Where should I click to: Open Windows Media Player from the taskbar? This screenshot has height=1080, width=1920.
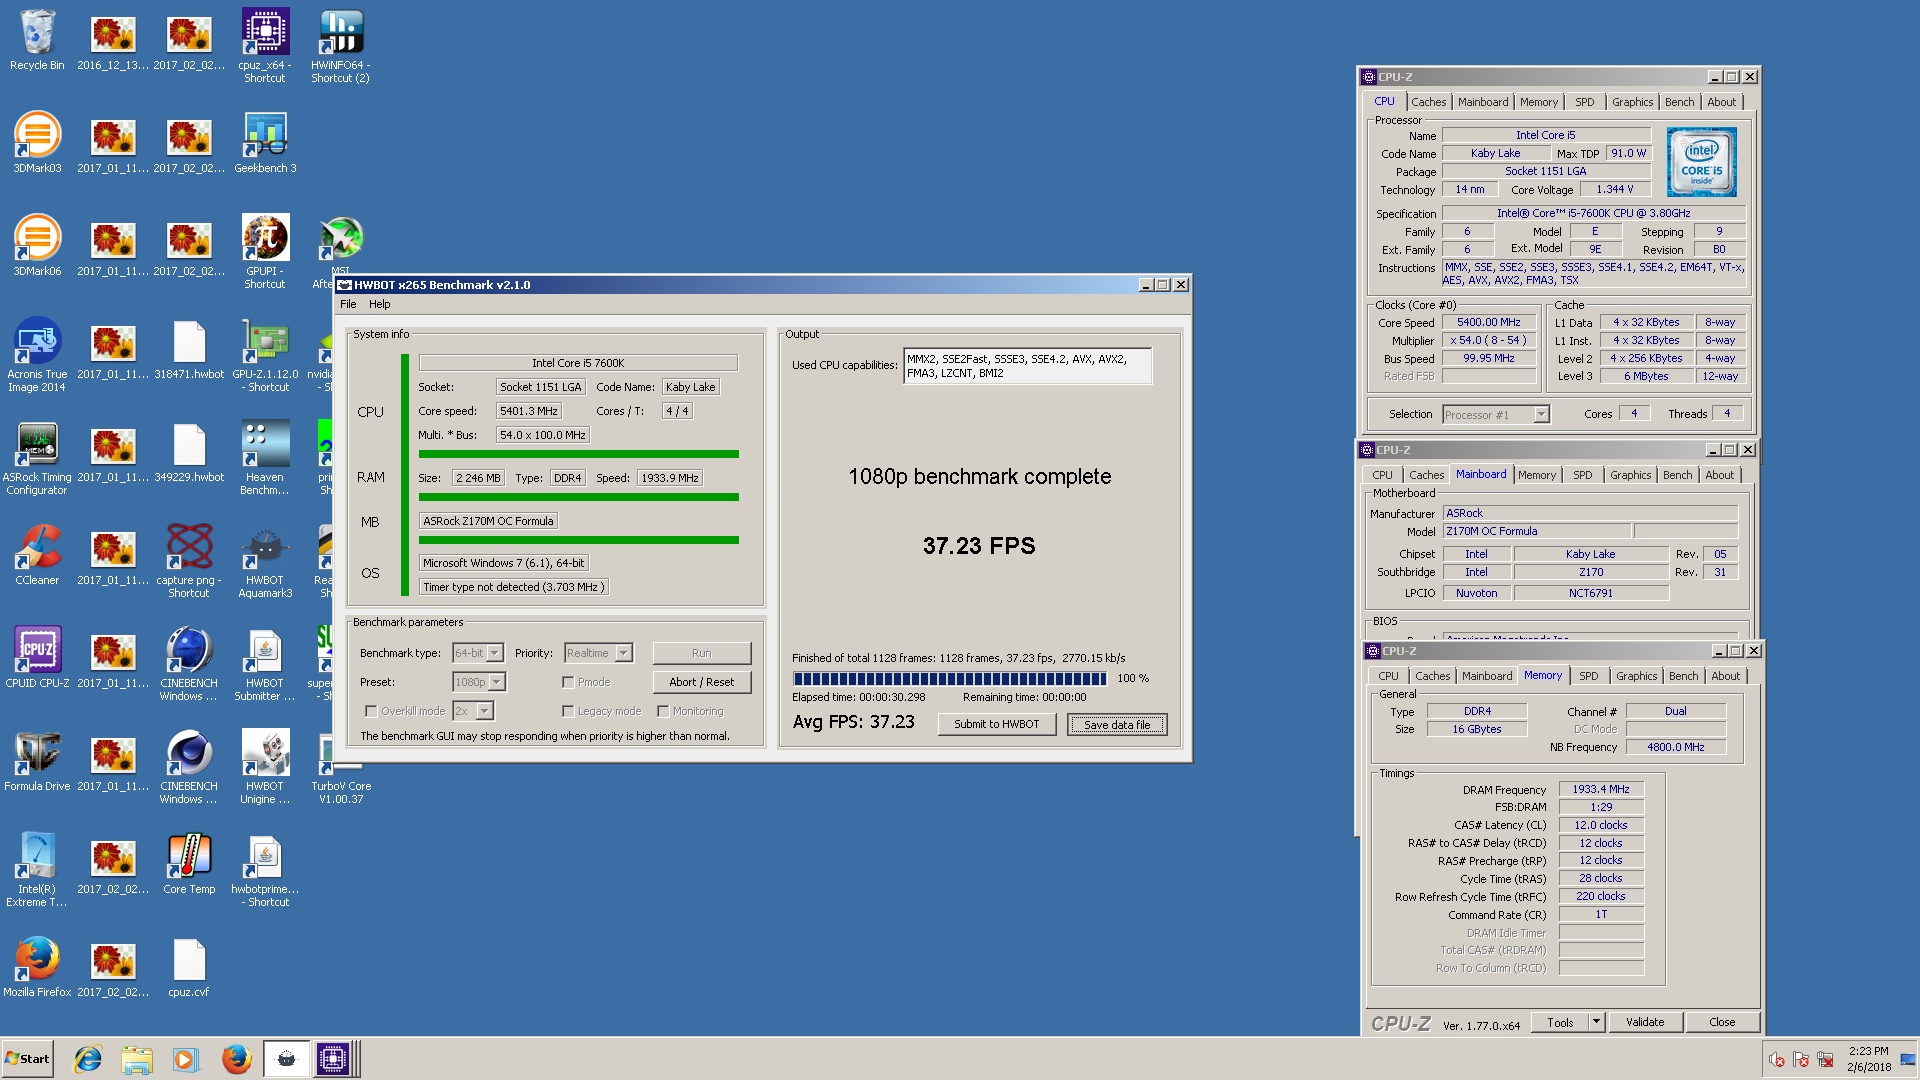(x=185, y=1059)
